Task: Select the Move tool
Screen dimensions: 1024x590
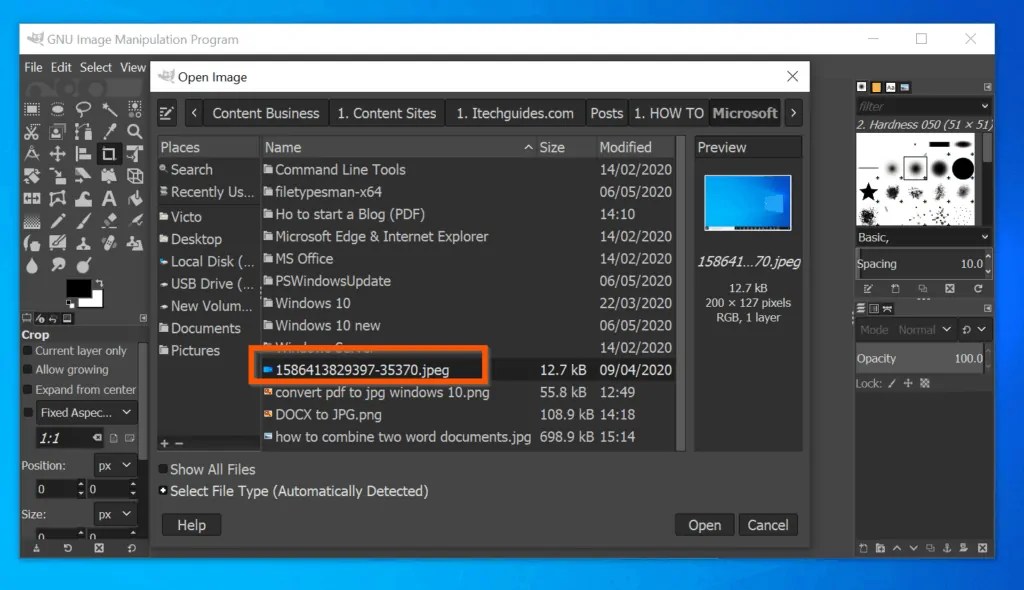Action: 57,154
